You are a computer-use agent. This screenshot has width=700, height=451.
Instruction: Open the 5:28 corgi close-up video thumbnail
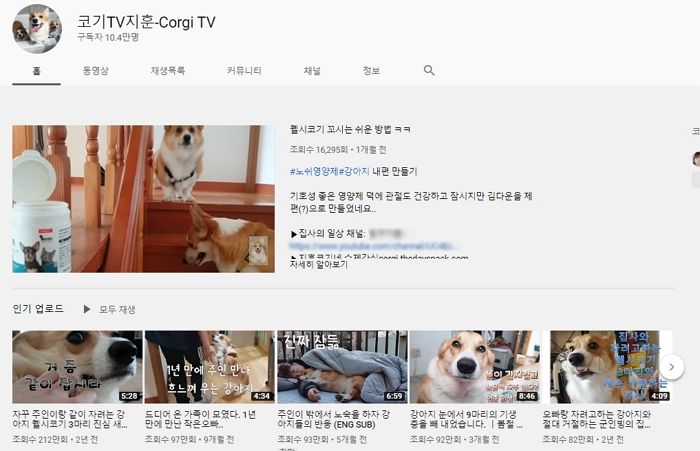coord(77,367)
